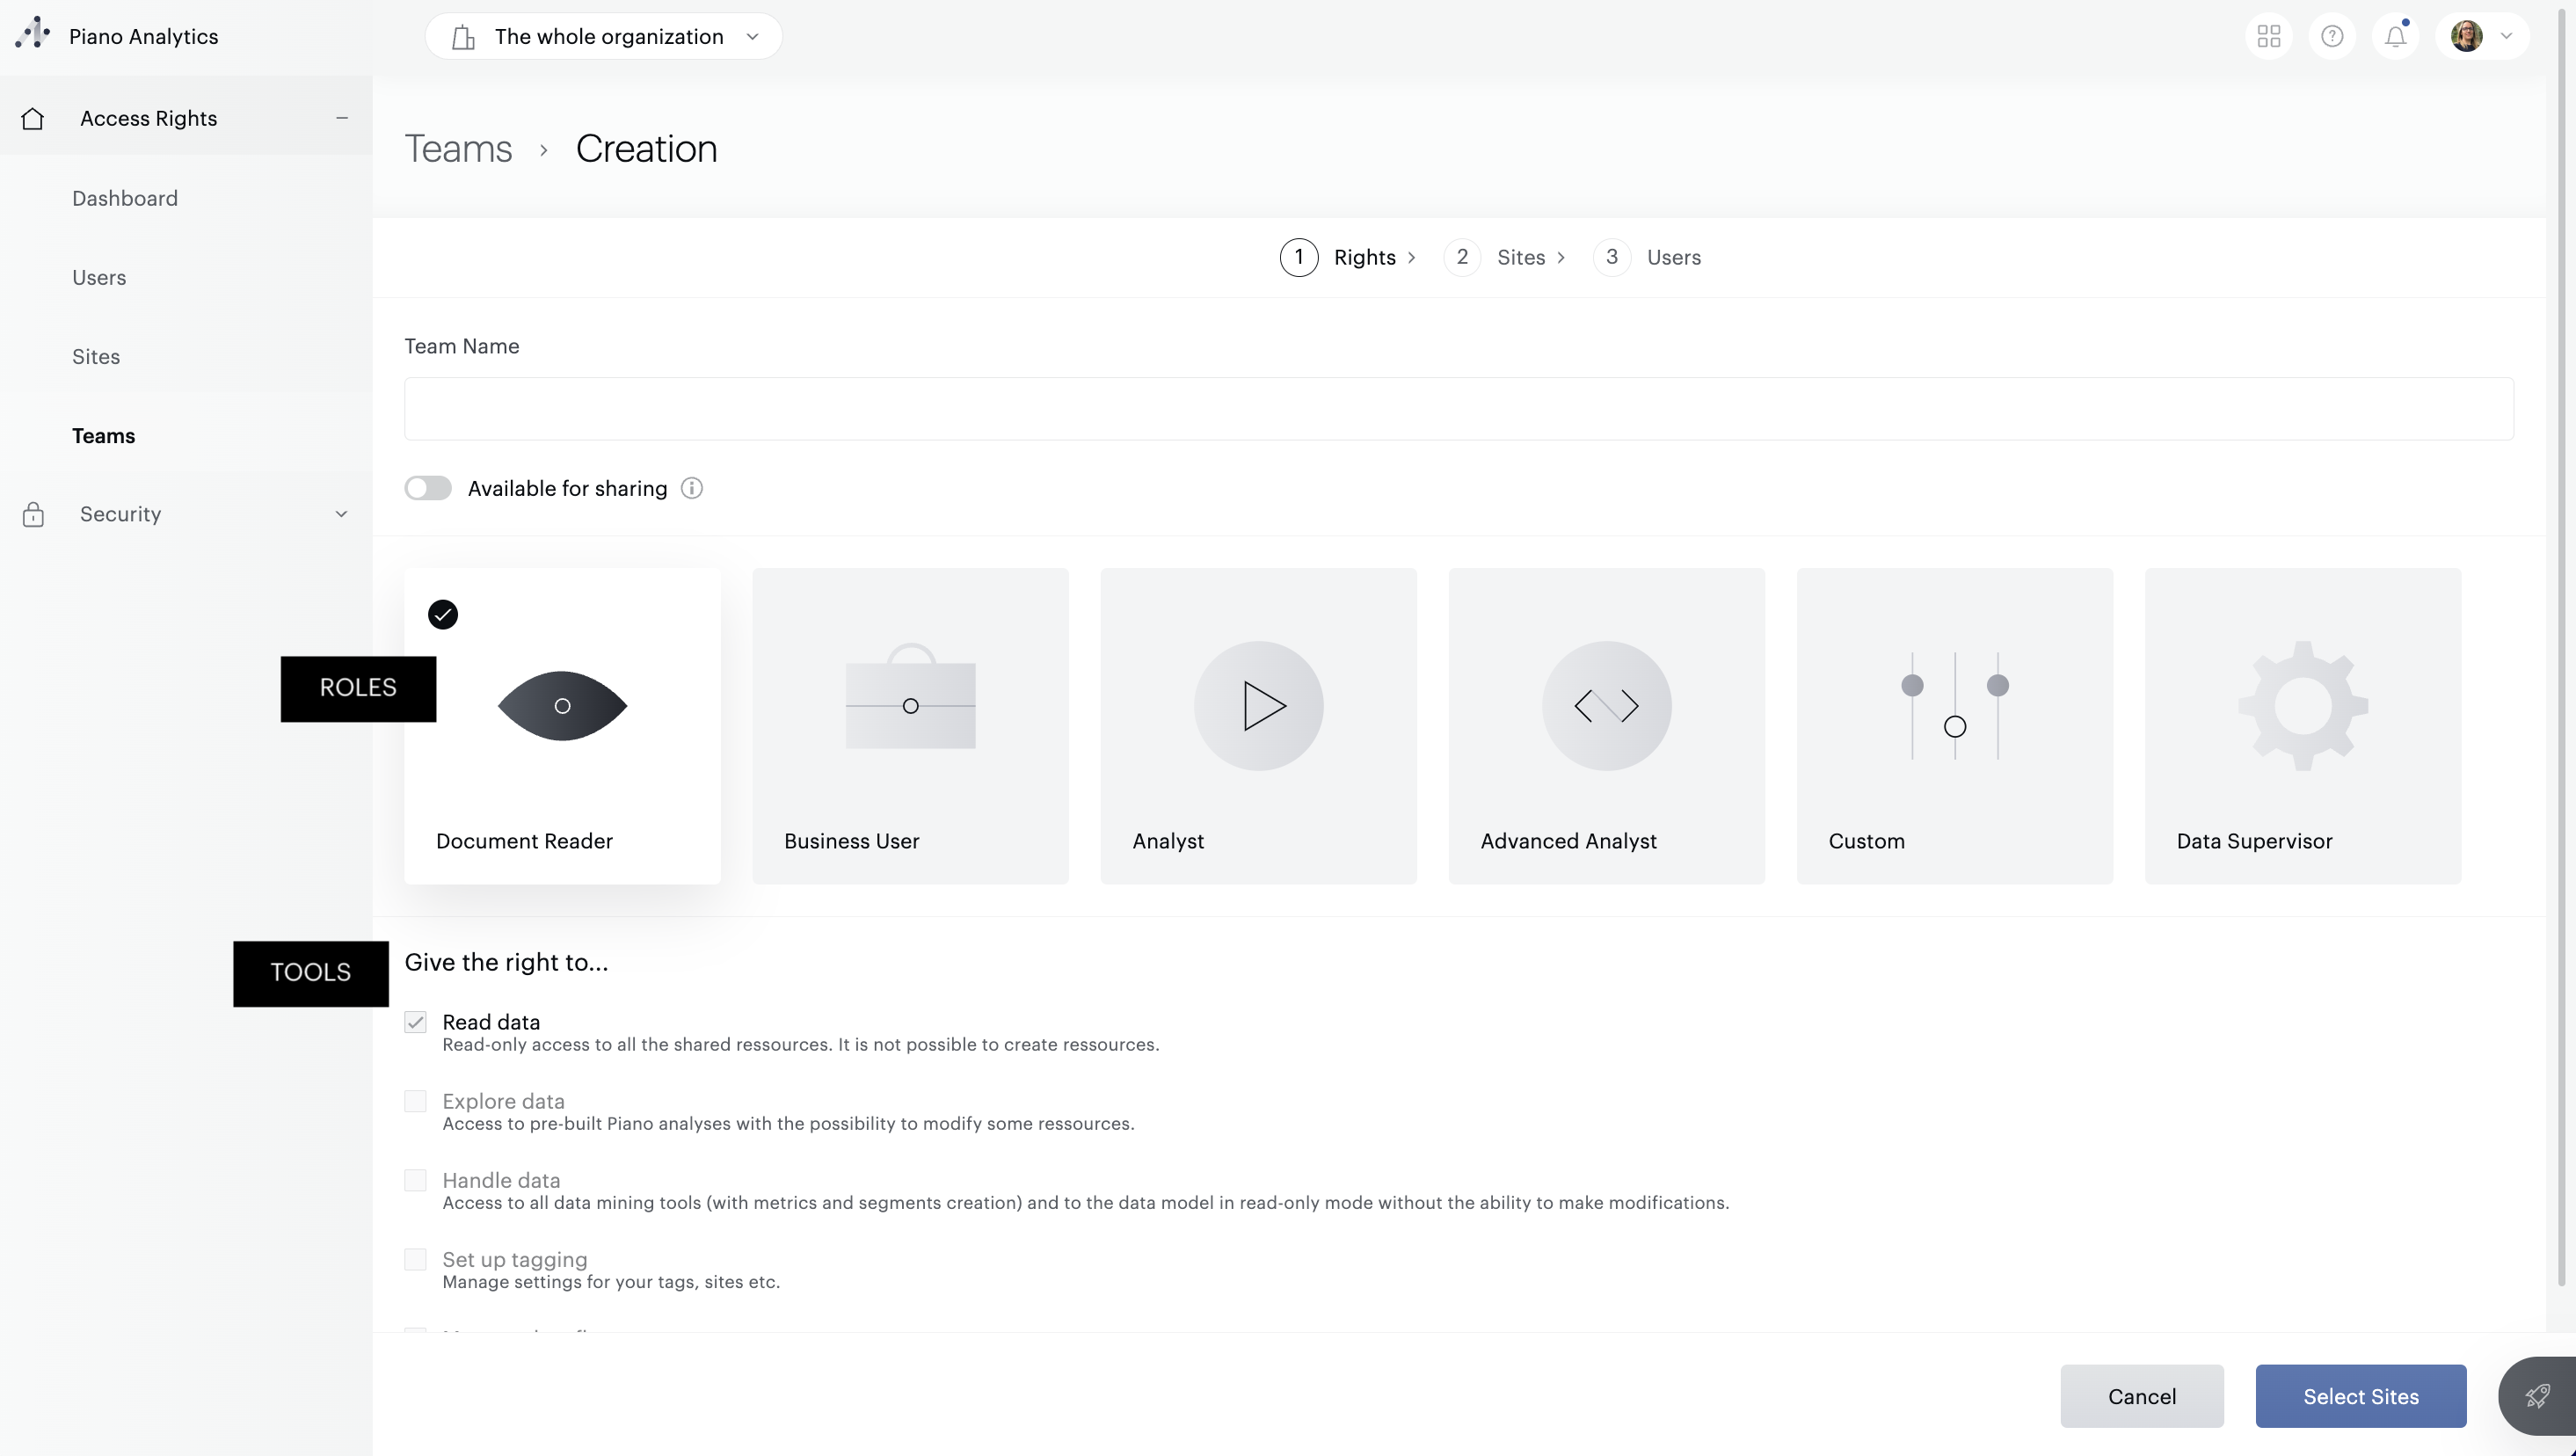Open the apps grid icon
The height and width of the screenshot is (1456, 2576).
point(2269,37)
